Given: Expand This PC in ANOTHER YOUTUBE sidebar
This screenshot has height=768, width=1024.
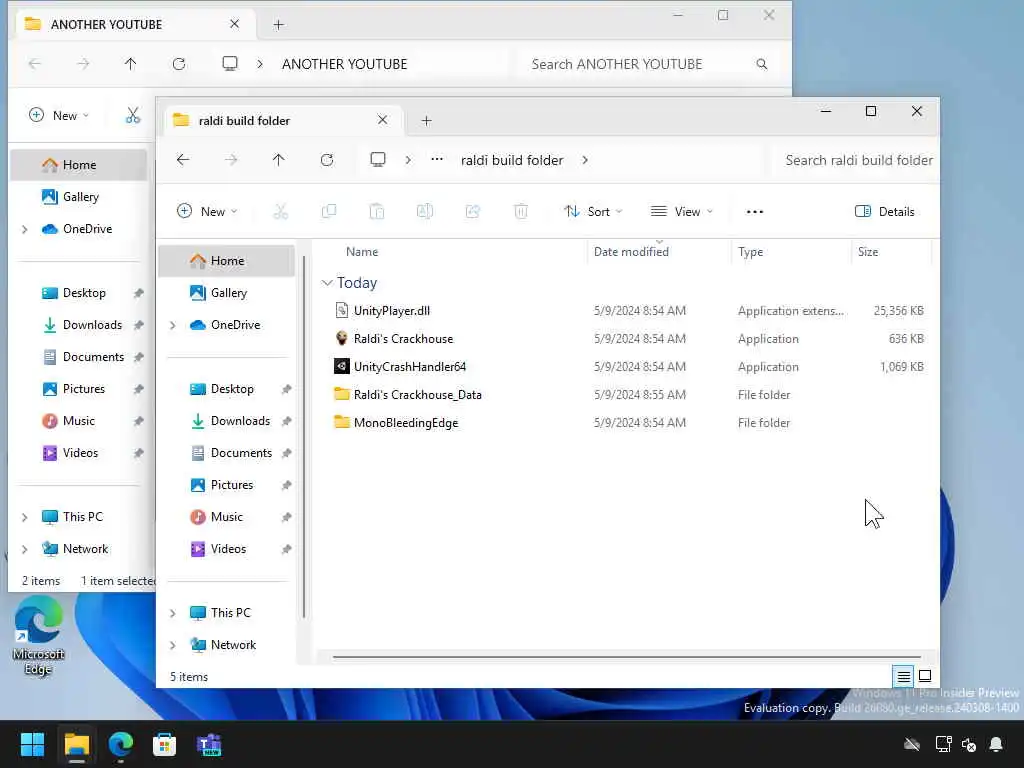Looking at the screenshot, I should point(25,517).
